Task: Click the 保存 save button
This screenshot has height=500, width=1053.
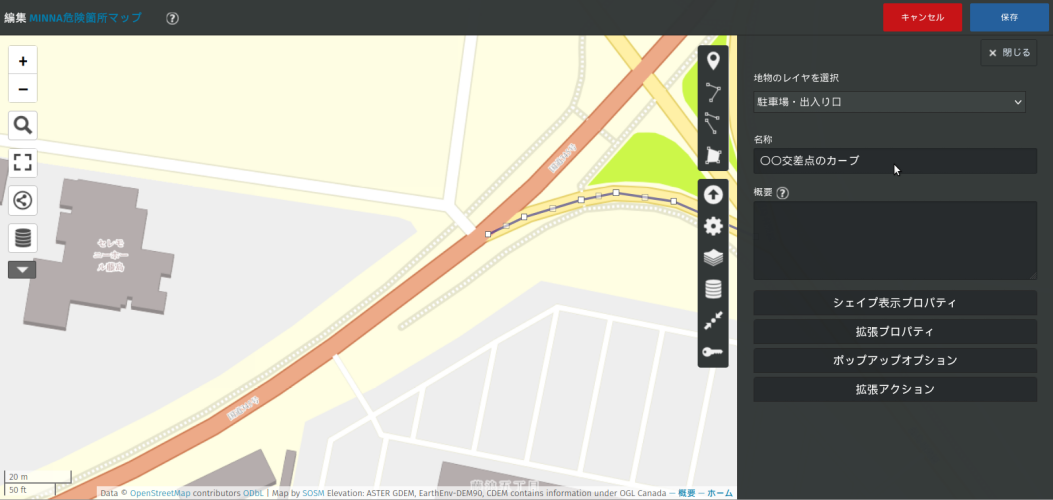Action: [x=1008, y=17]
